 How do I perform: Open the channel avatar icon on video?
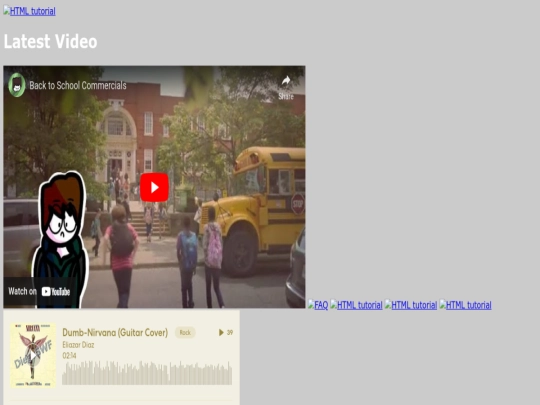pos(17,85)
